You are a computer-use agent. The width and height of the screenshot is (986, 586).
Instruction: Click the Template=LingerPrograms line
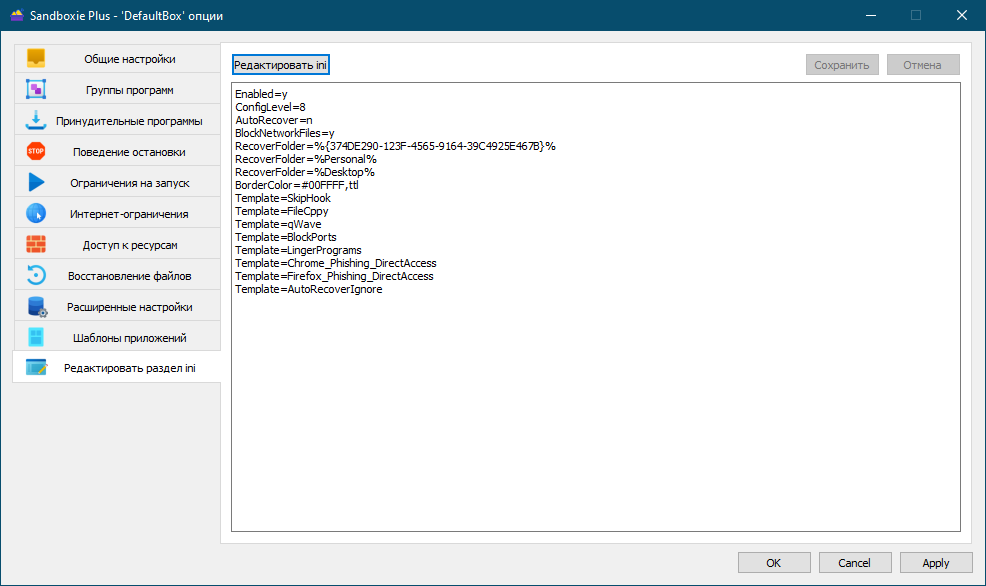298,250
